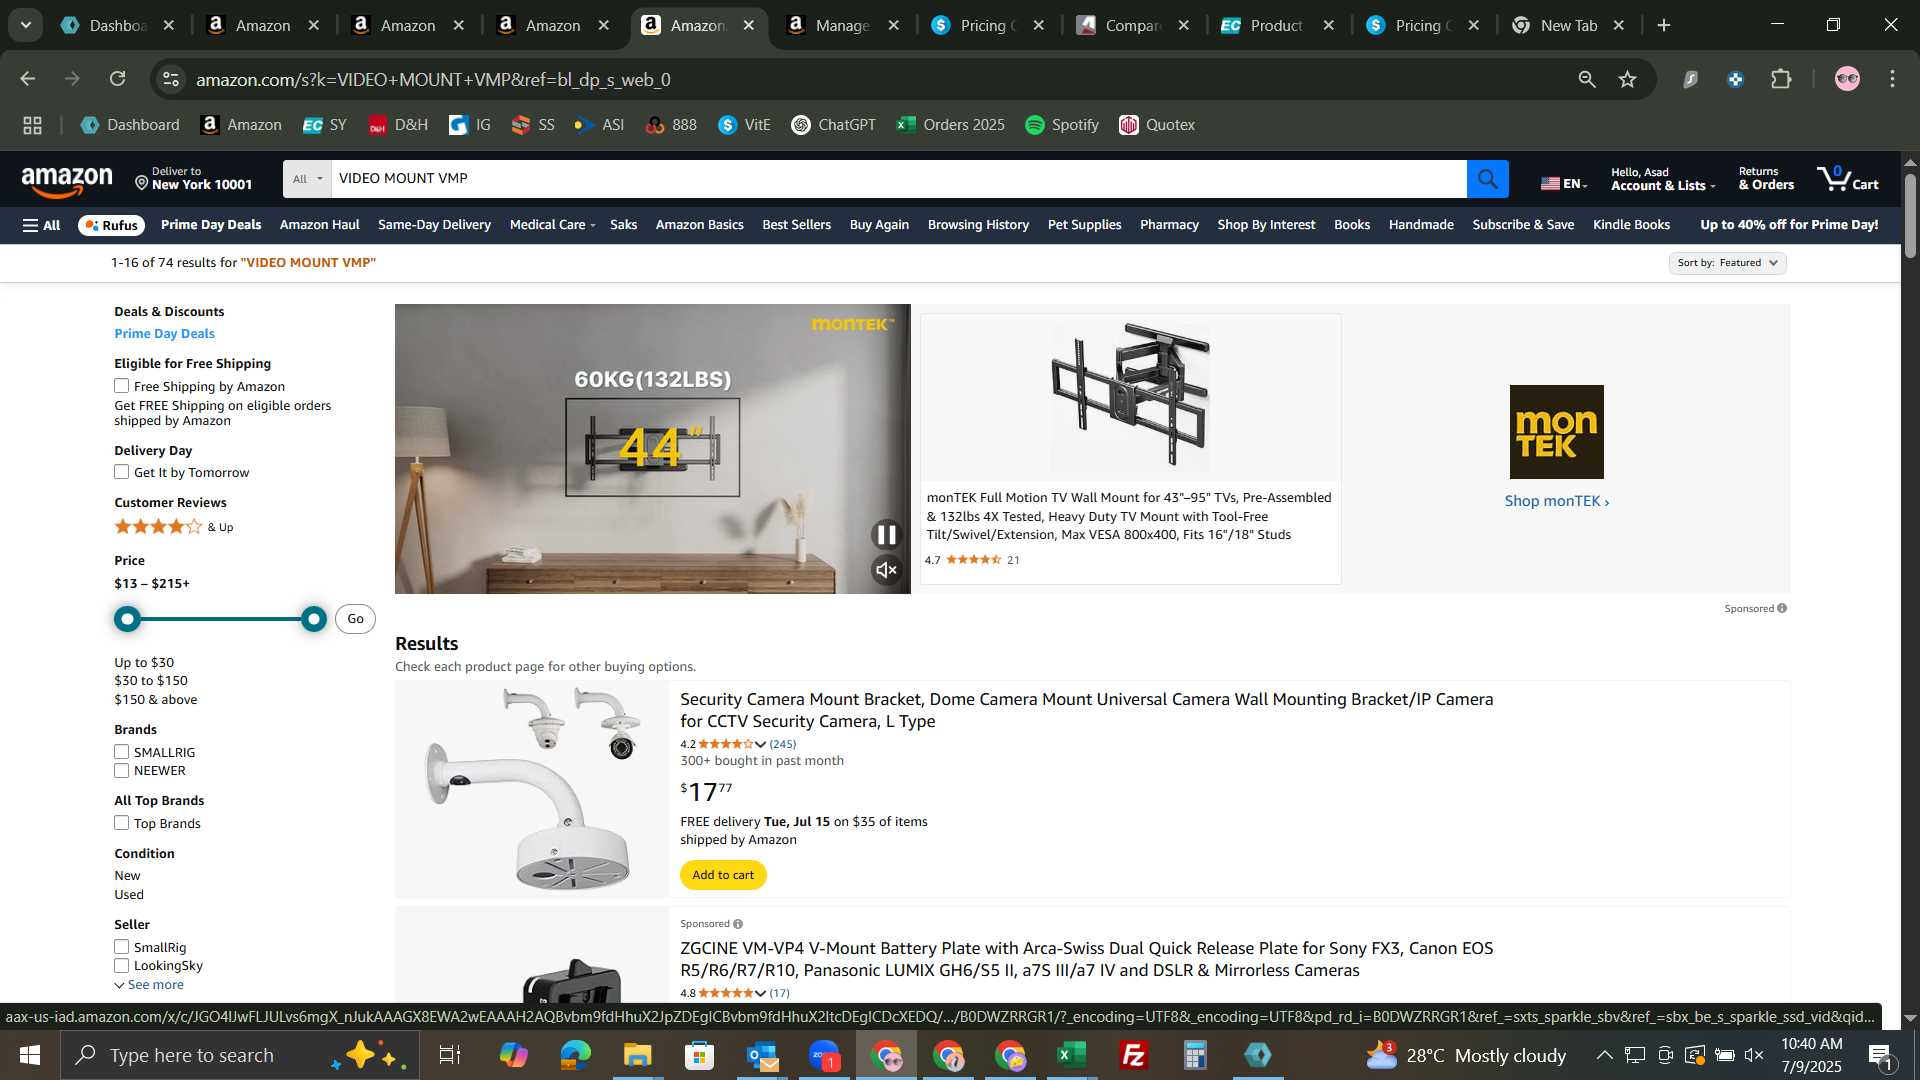
Task: Switch to the Manage browser tab
Action: tap(843, 25)
